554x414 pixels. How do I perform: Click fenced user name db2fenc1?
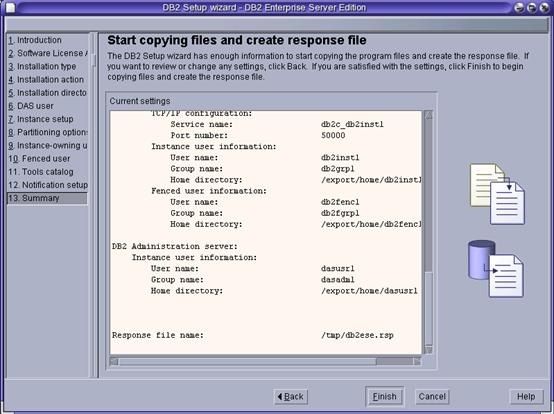[340, 202]
